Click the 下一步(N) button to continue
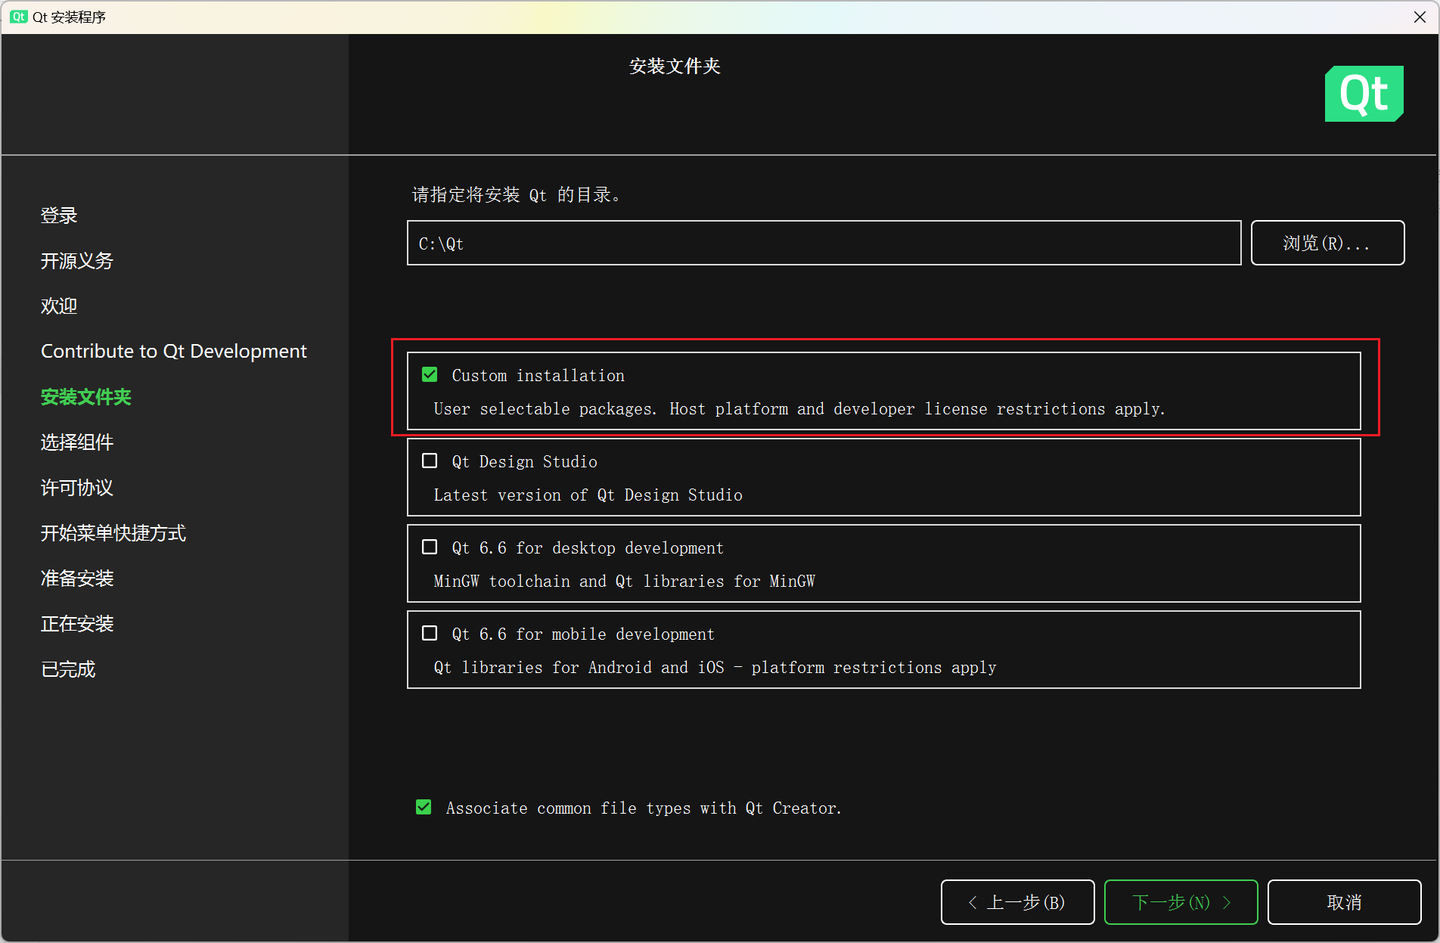Image resolution: width=1440 pixels, height=943 pixels. (x=1180, y=901)
